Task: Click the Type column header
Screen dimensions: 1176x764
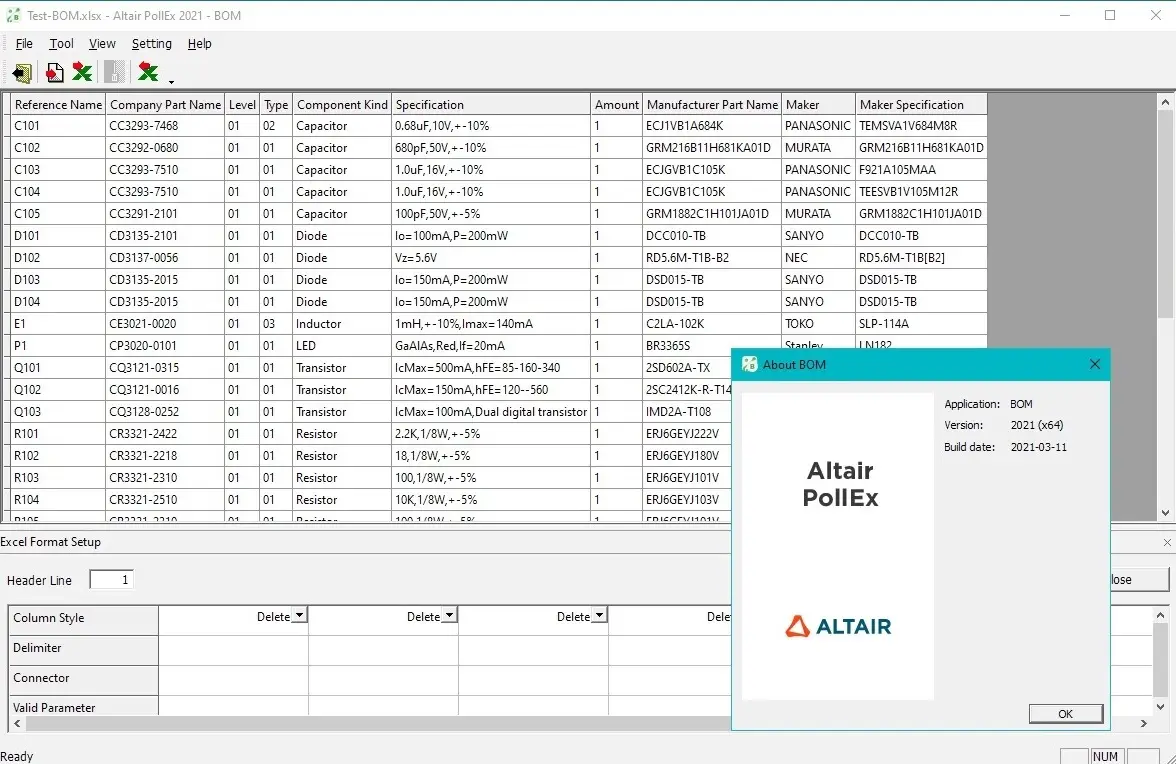Action: [276, 104]
